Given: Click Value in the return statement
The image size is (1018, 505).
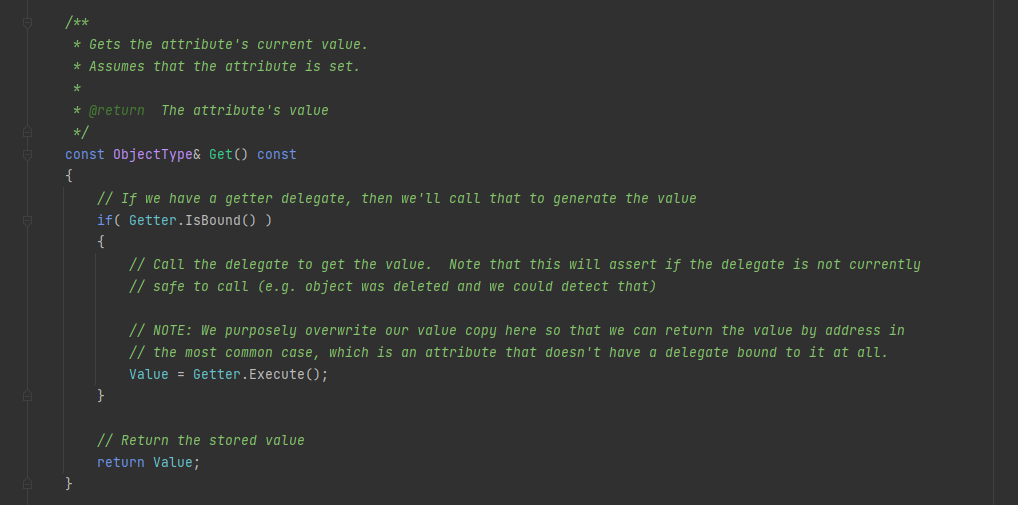Looking at the screenshot, I should click(x=172, y=462).
